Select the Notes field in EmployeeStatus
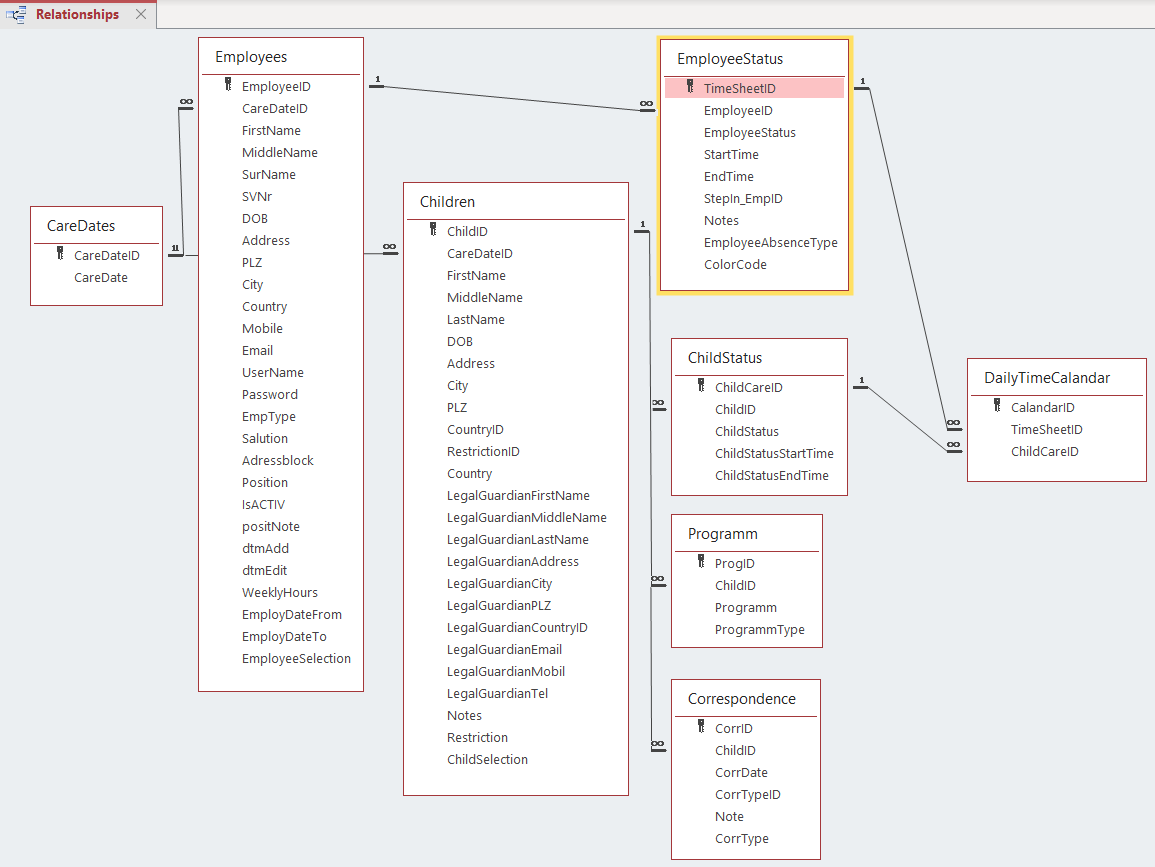 click(x=721, y=220)
